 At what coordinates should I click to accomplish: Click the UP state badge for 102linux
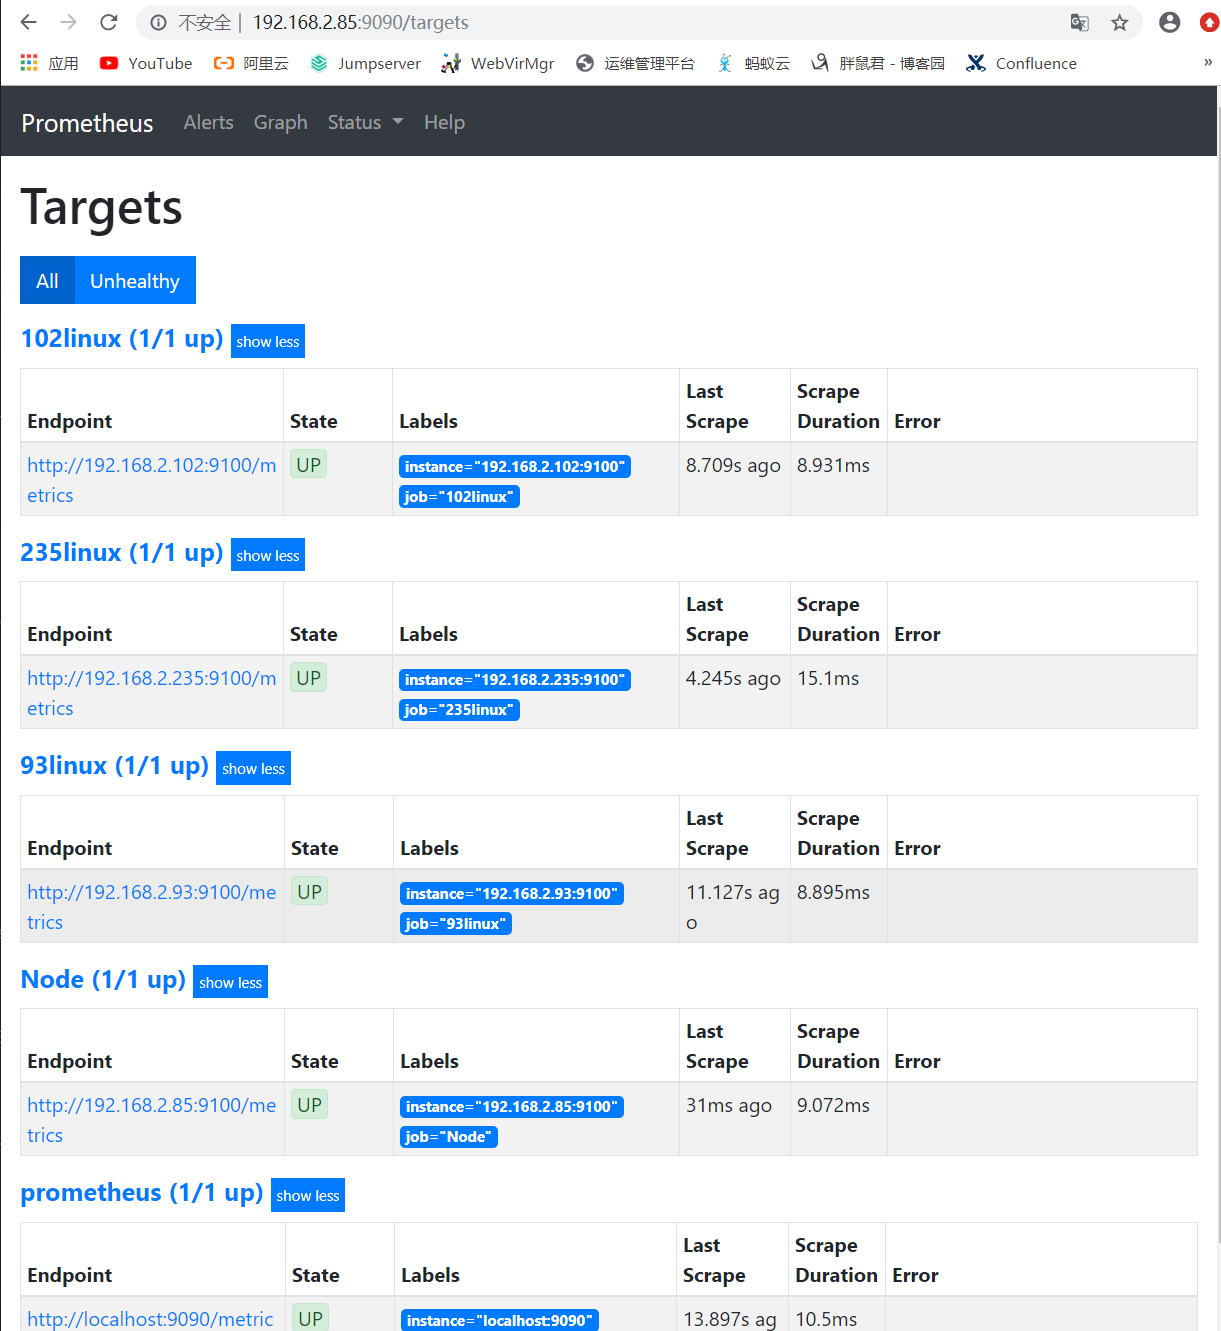308,464
